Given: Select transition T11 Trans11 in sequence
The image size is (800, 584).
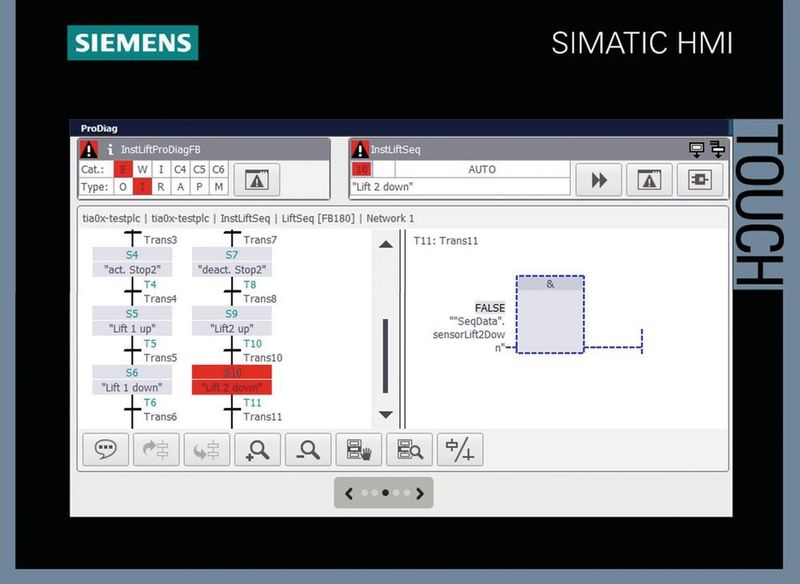Looking at the screenshot, I should pyautogui.click(x=254, y=410).
